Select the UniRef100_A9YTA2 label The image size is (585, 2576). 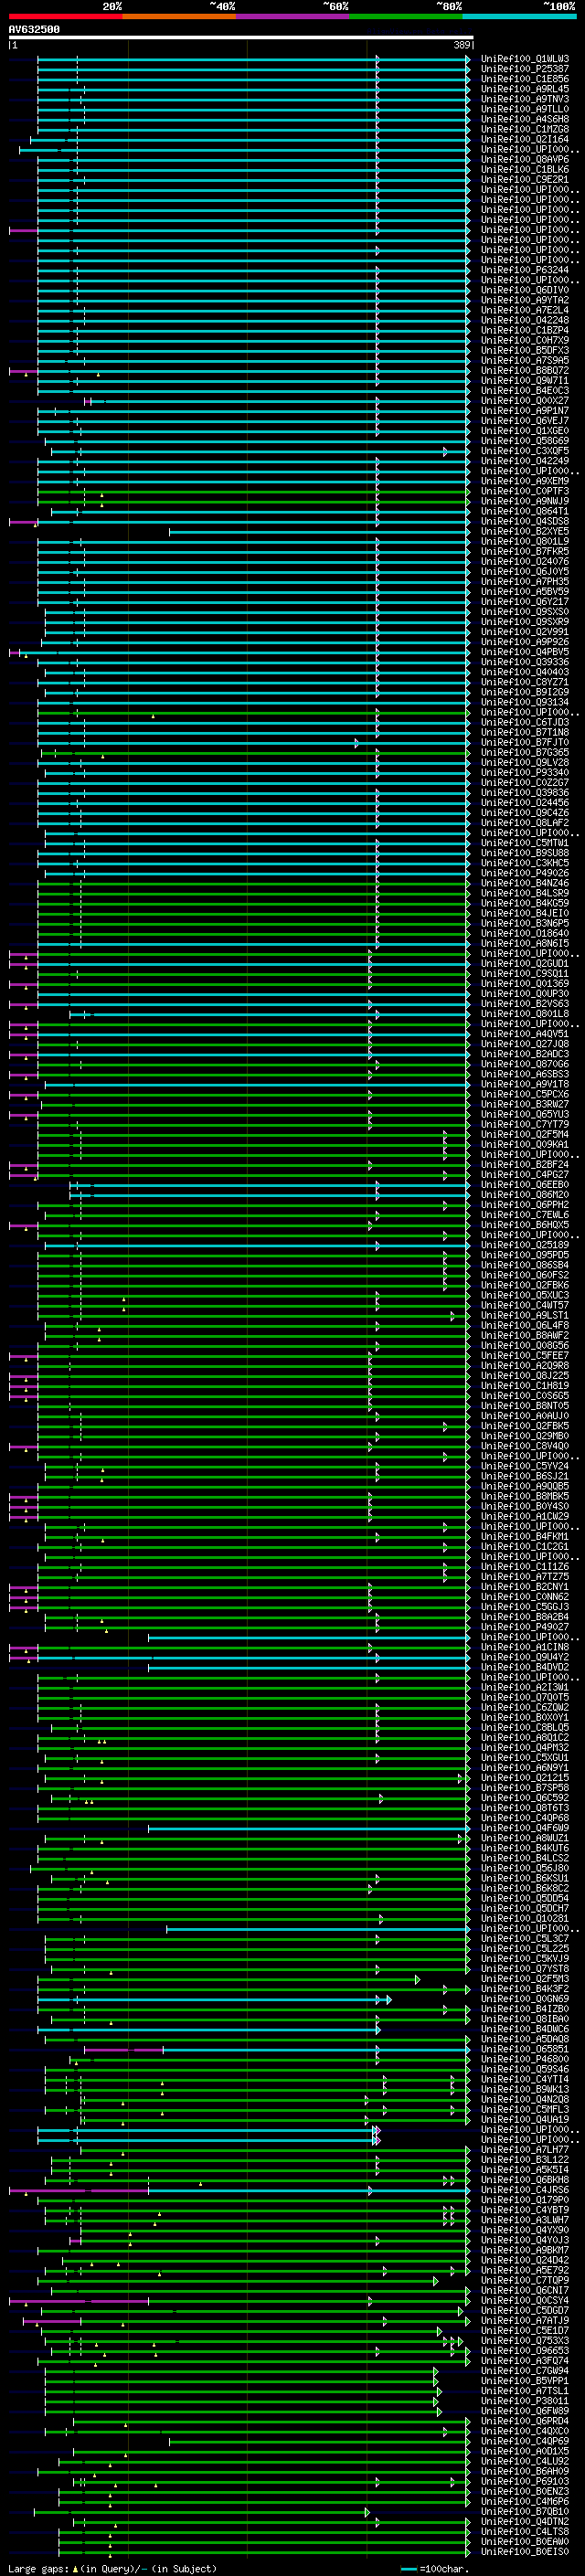pos(525,300)
